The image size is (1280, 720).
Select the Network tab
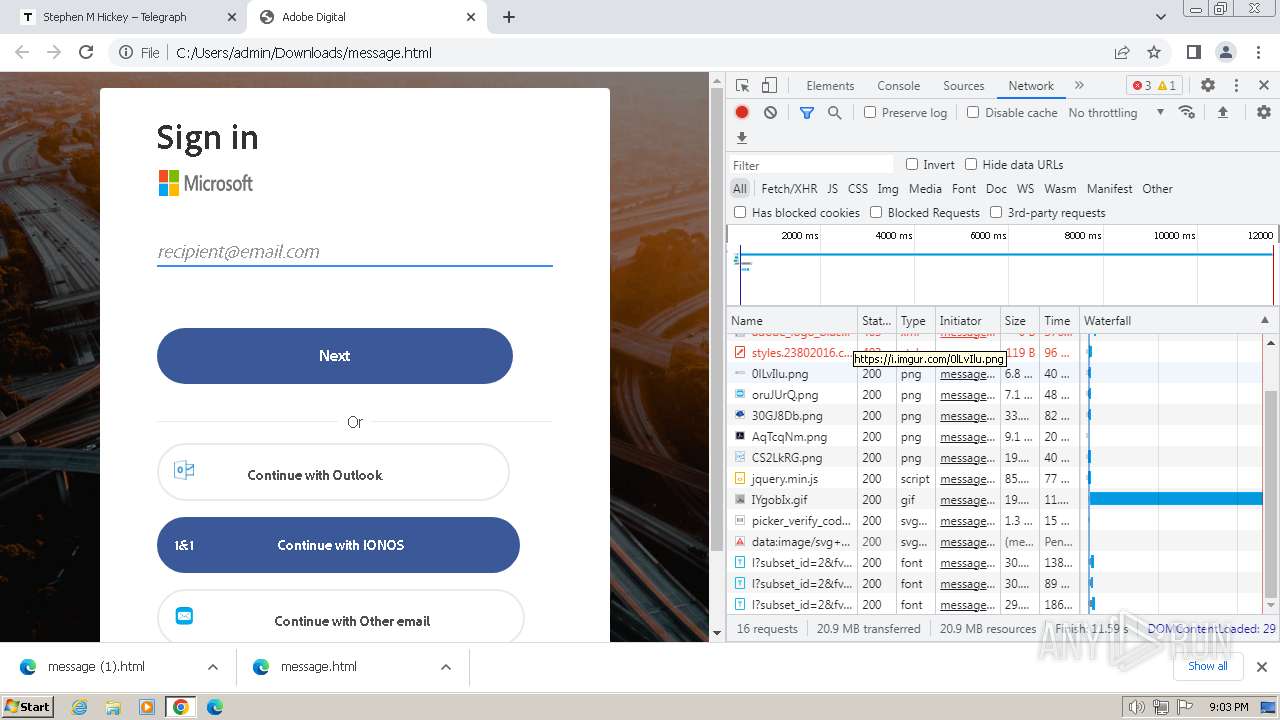point(1031,86)
